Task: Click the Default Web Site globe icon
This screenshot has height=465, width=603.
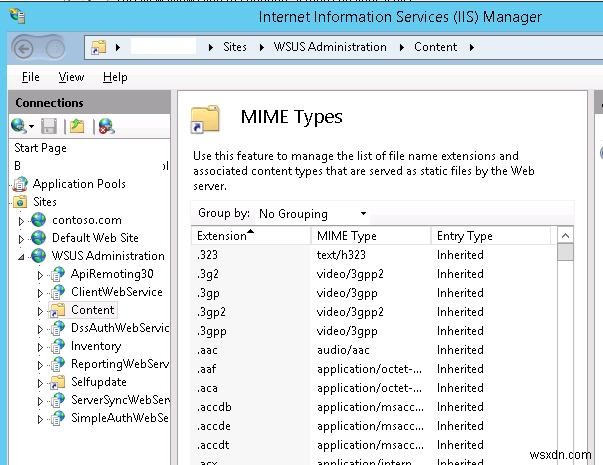Action: [x=38, y=238]
